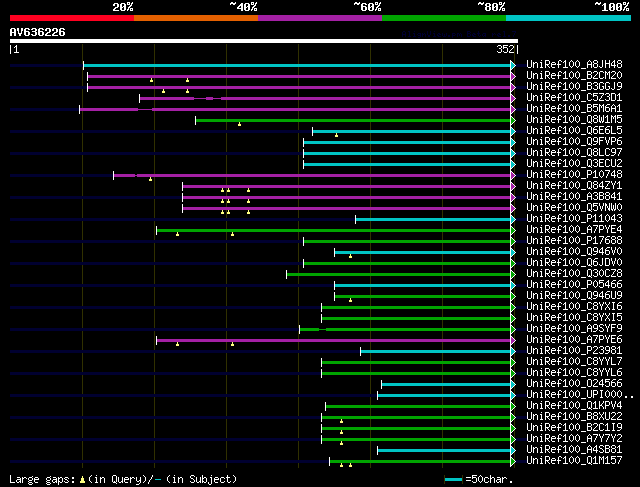The width and height of the screenshot is (640, 487).
Task: Open hit UniRef100_Q6JDV0
Action: (574, 263)
